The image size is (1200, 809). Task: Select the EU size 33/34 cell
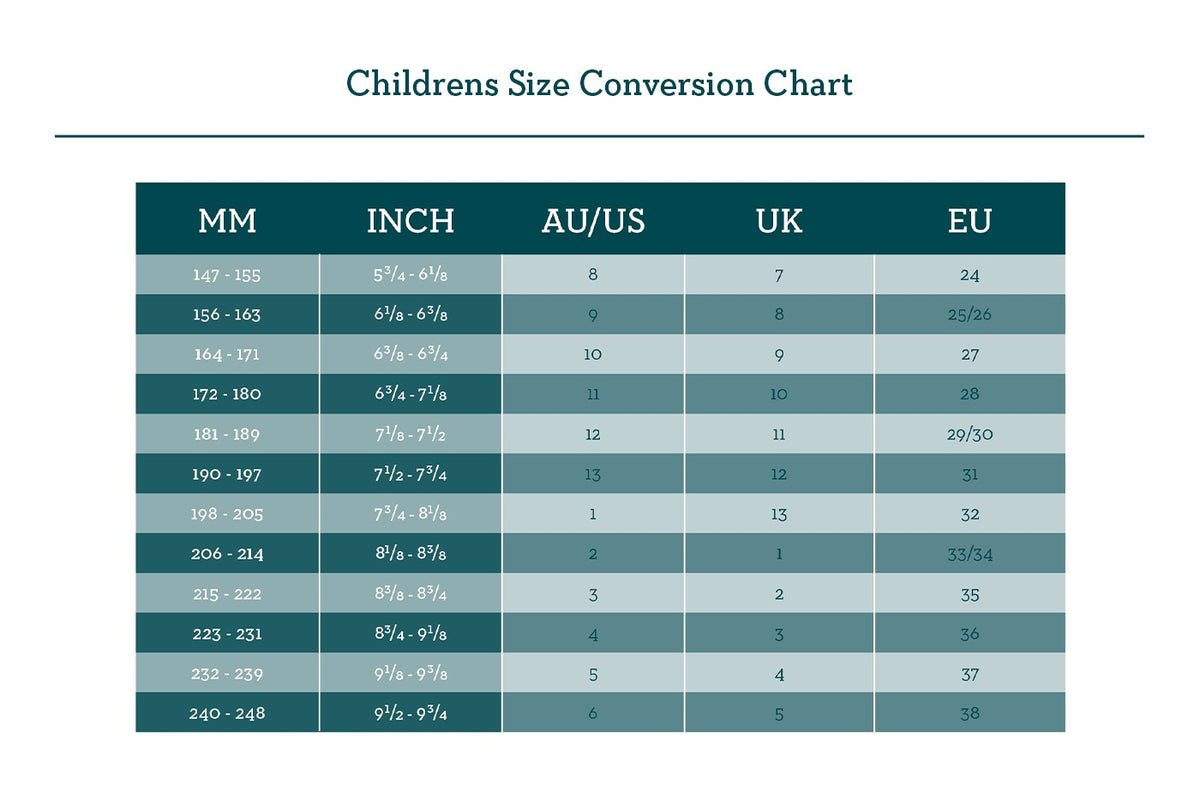969,554
